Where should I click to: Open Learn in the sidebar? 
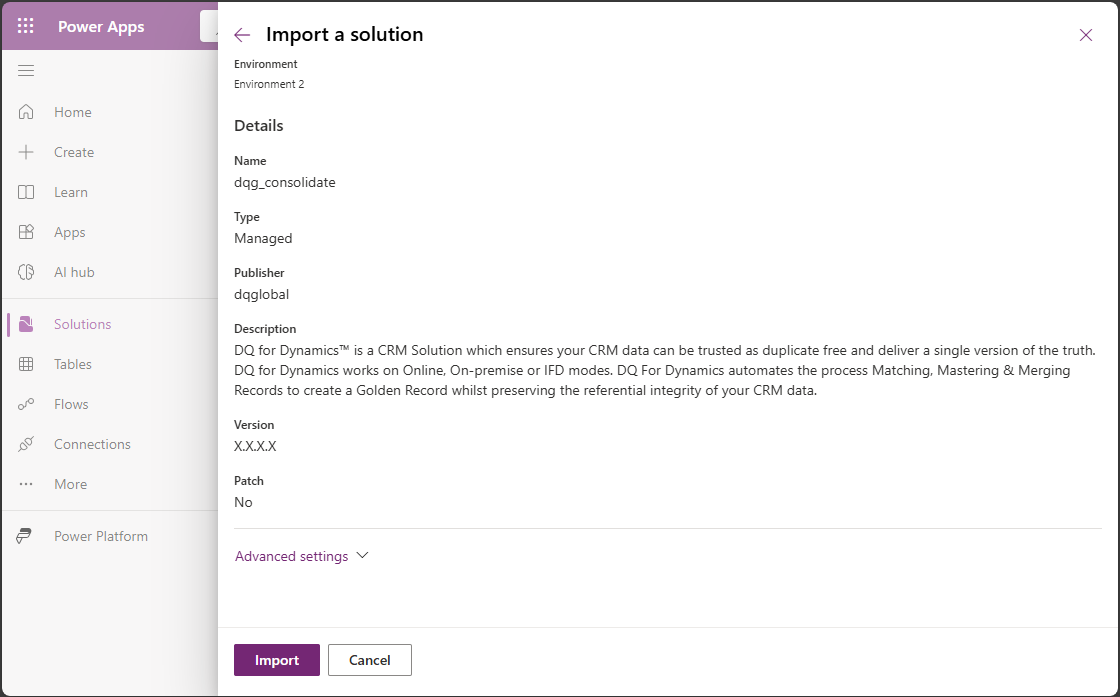pos(71,192)
